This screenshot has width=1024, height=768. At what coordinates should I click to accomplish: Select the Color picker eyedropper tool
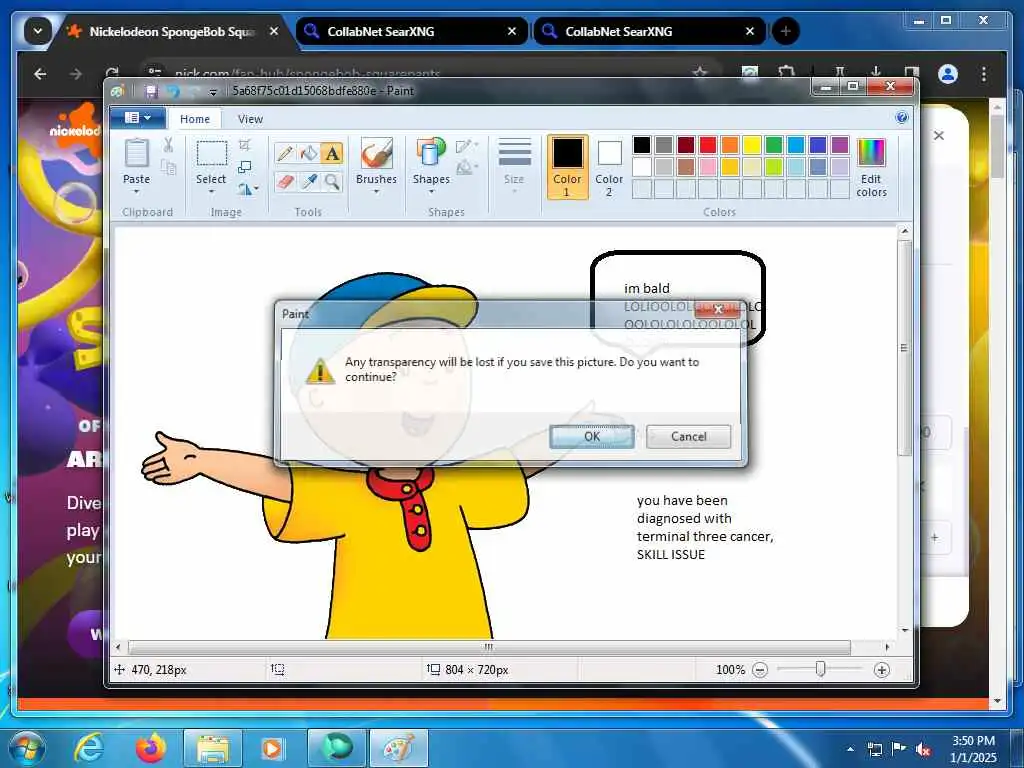click(x=309, y=182)
